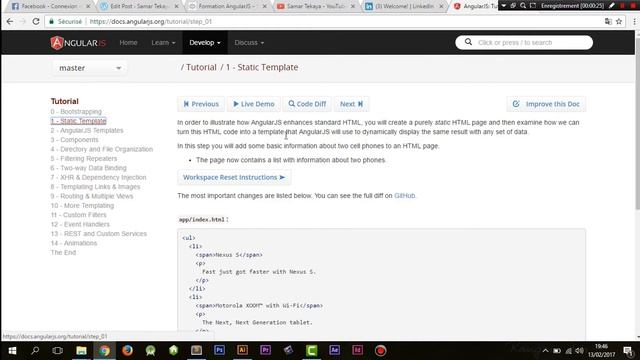Image resolution: width=640 pixels, height=360 pixels.
Task: Click the Camtasia green C taskbar icon
Action: coord(311,350)
